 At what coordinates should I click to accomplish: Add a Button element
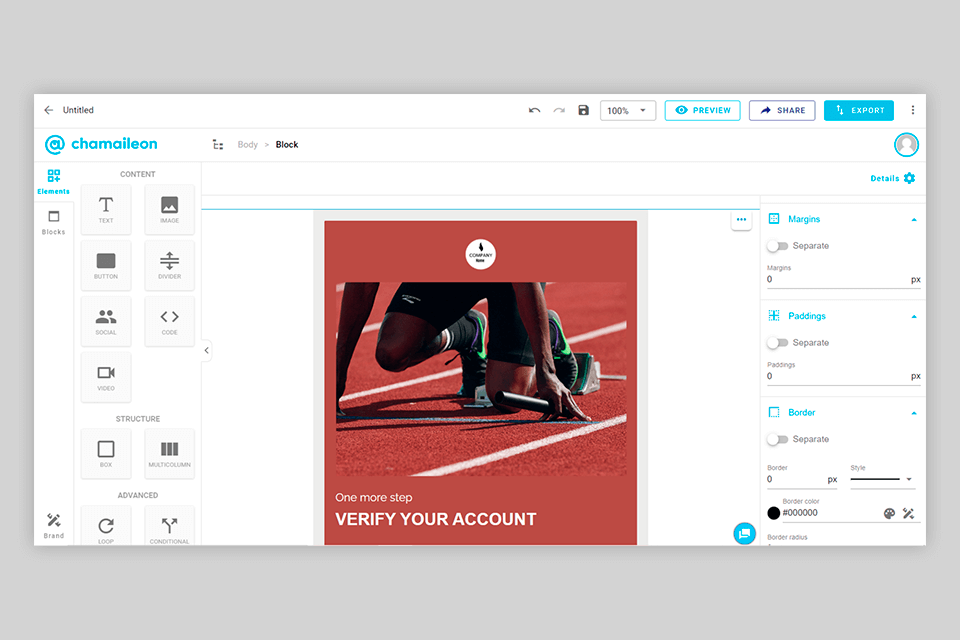(x=106, y=265)
